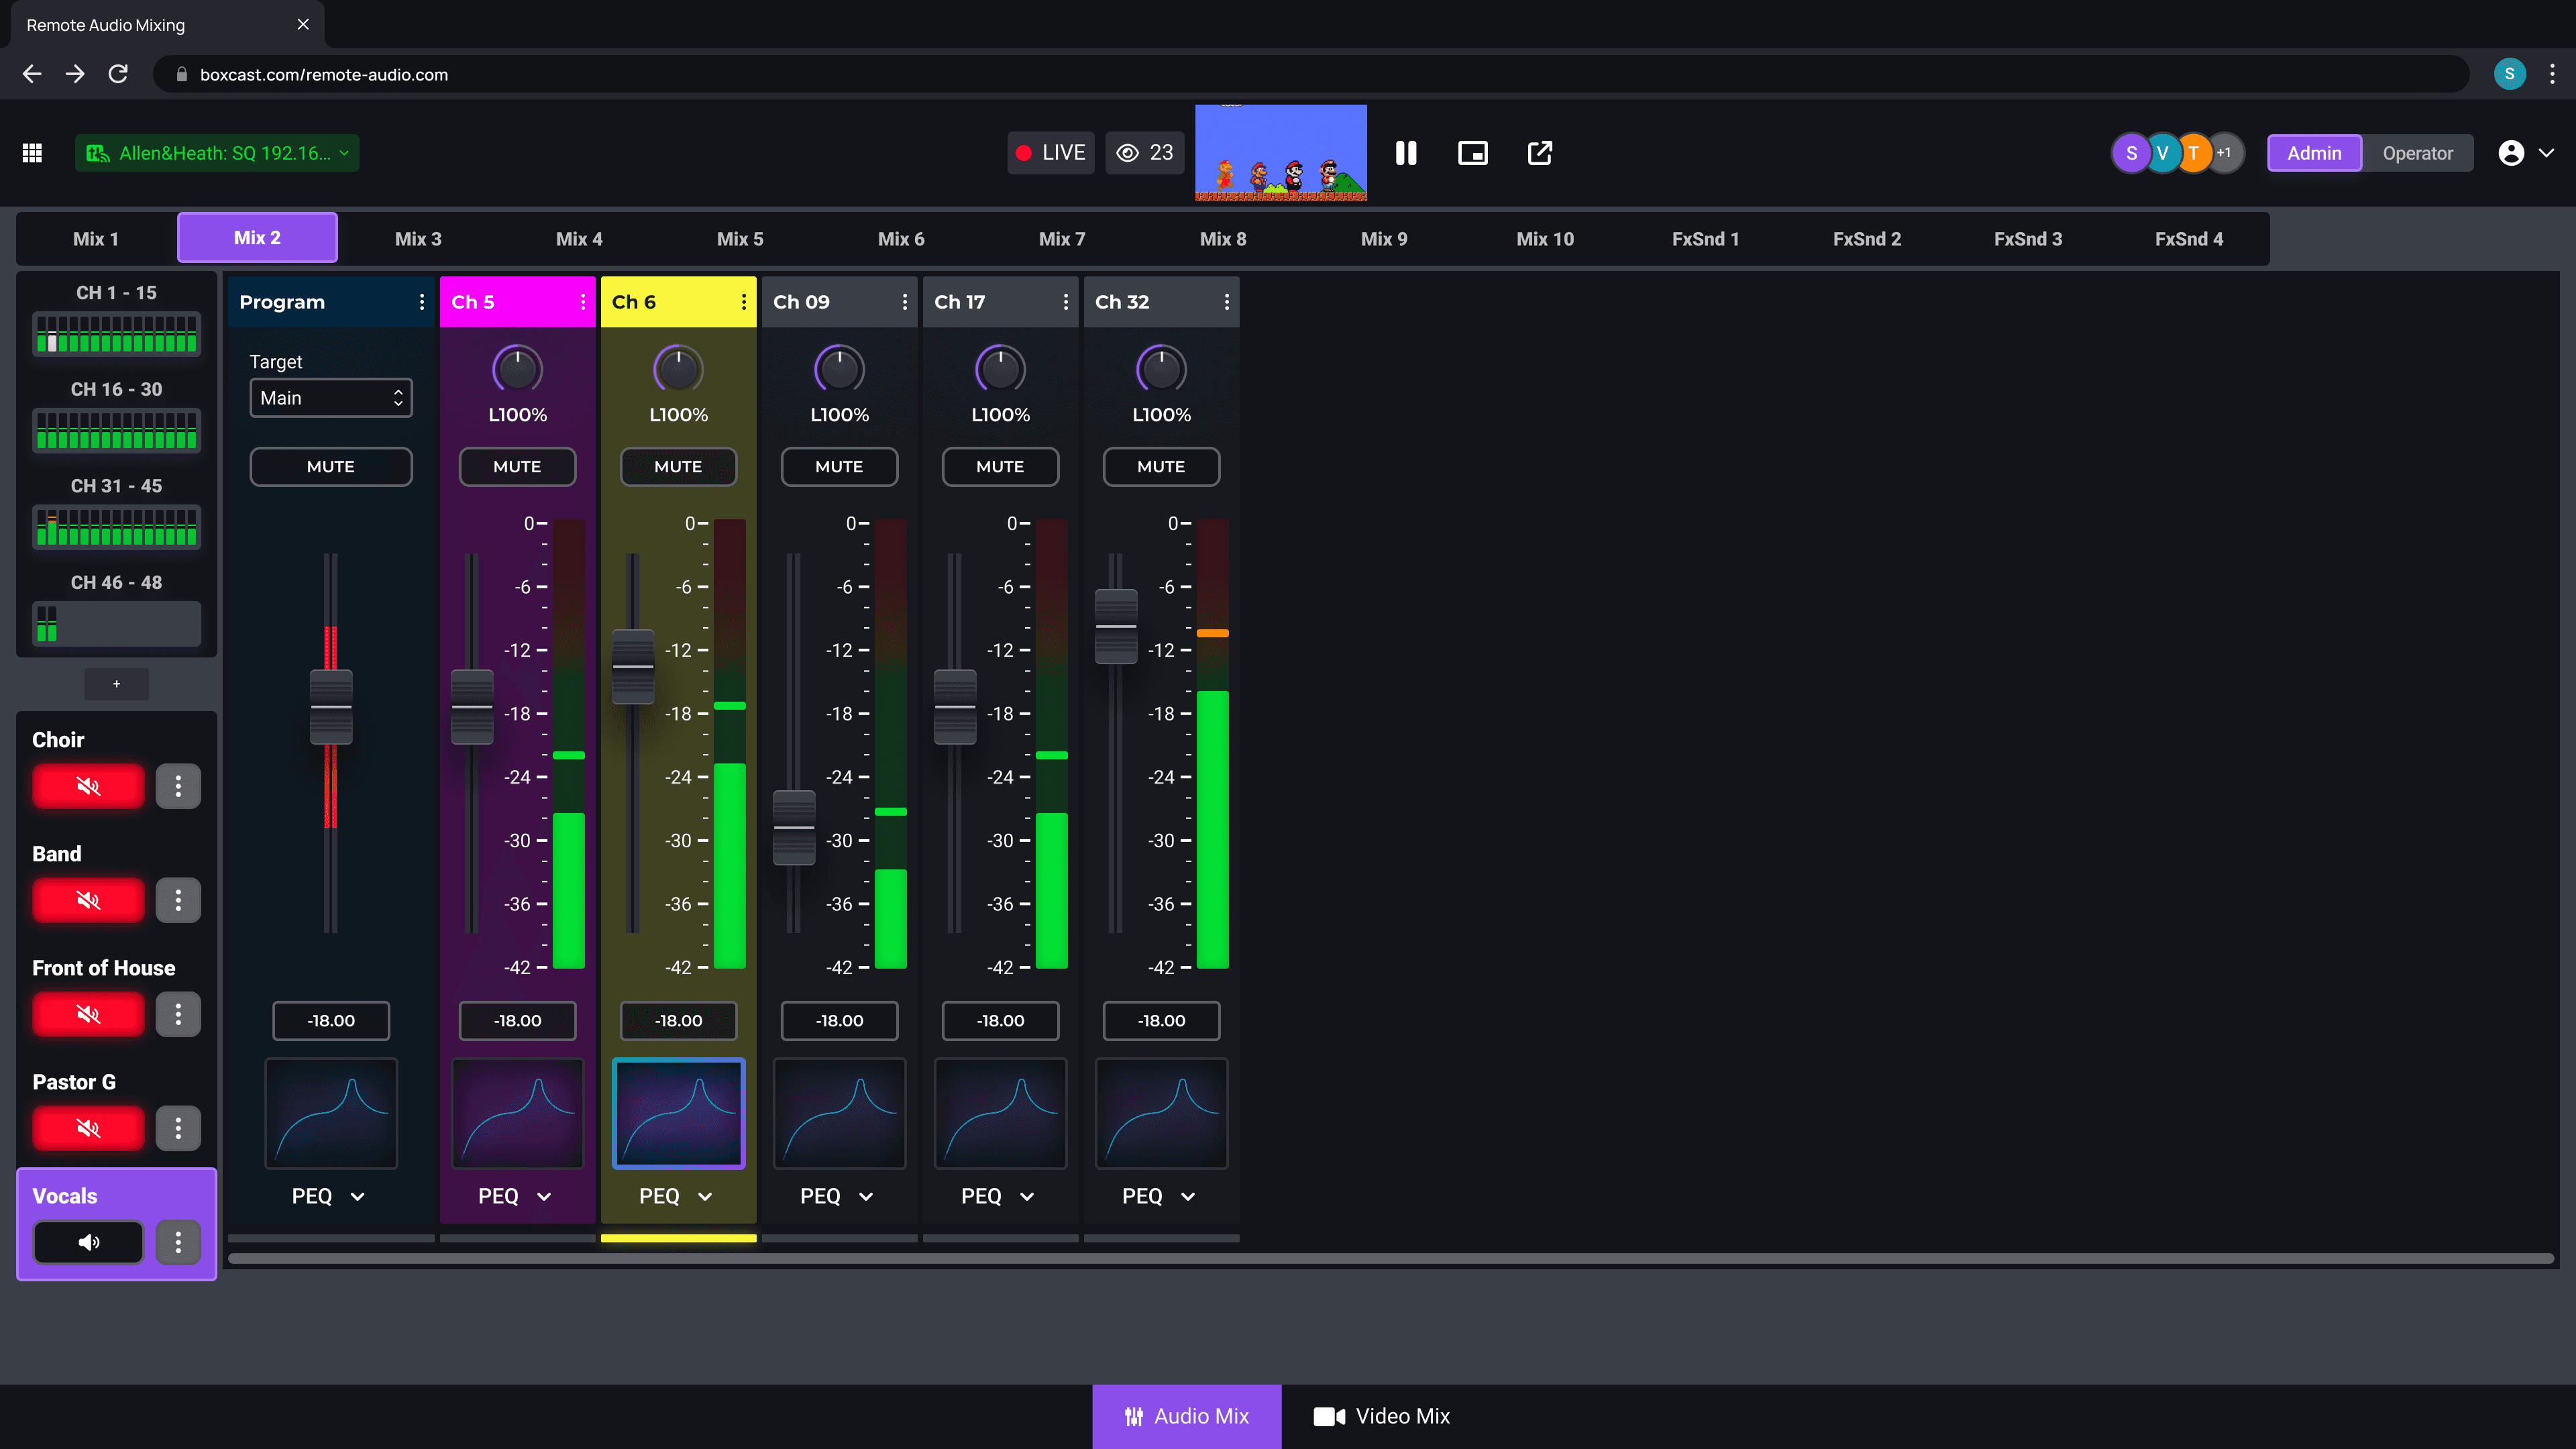Click the Ch 32 pan knob
This screenshot has width=2576, height=1449.
pos(1161,370)
